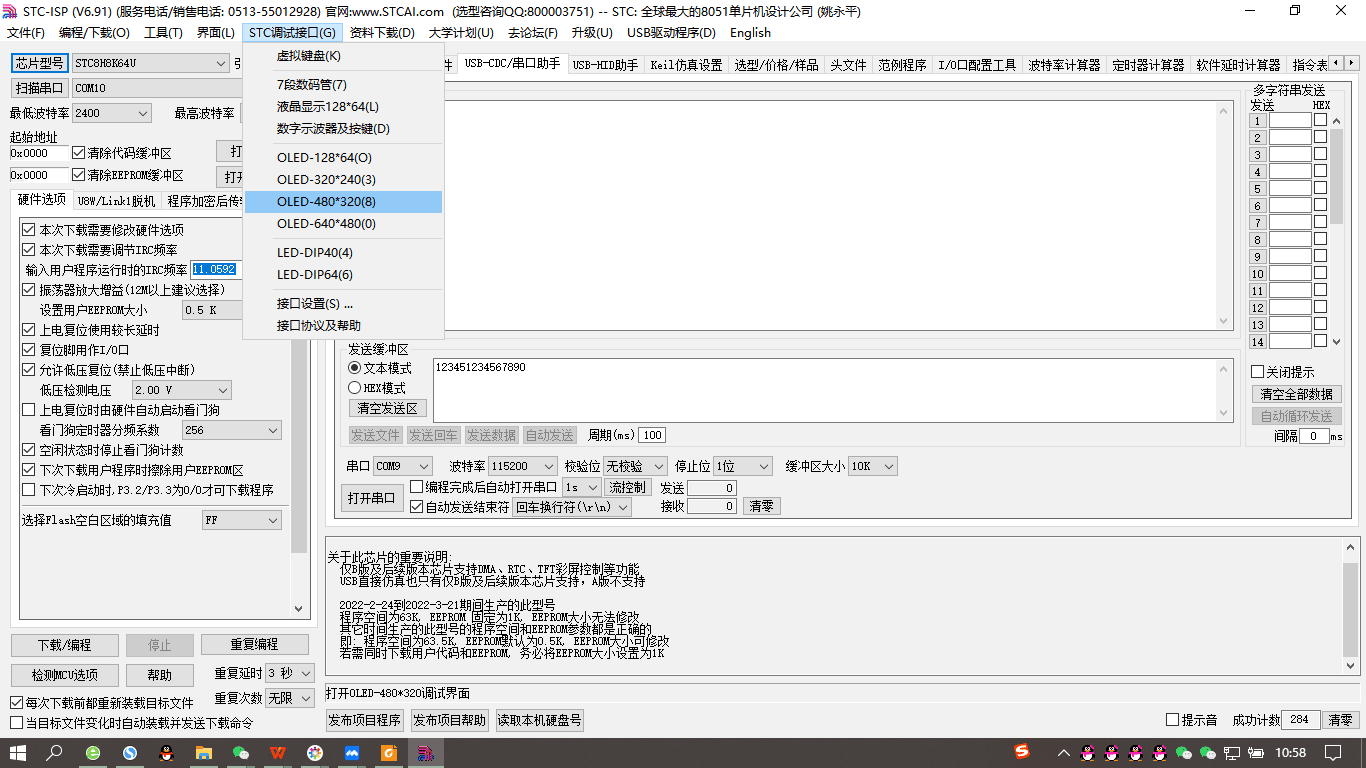Toggle 清除代码缓冲区 checkbox

pyautogui.click(x=79, y=153)
